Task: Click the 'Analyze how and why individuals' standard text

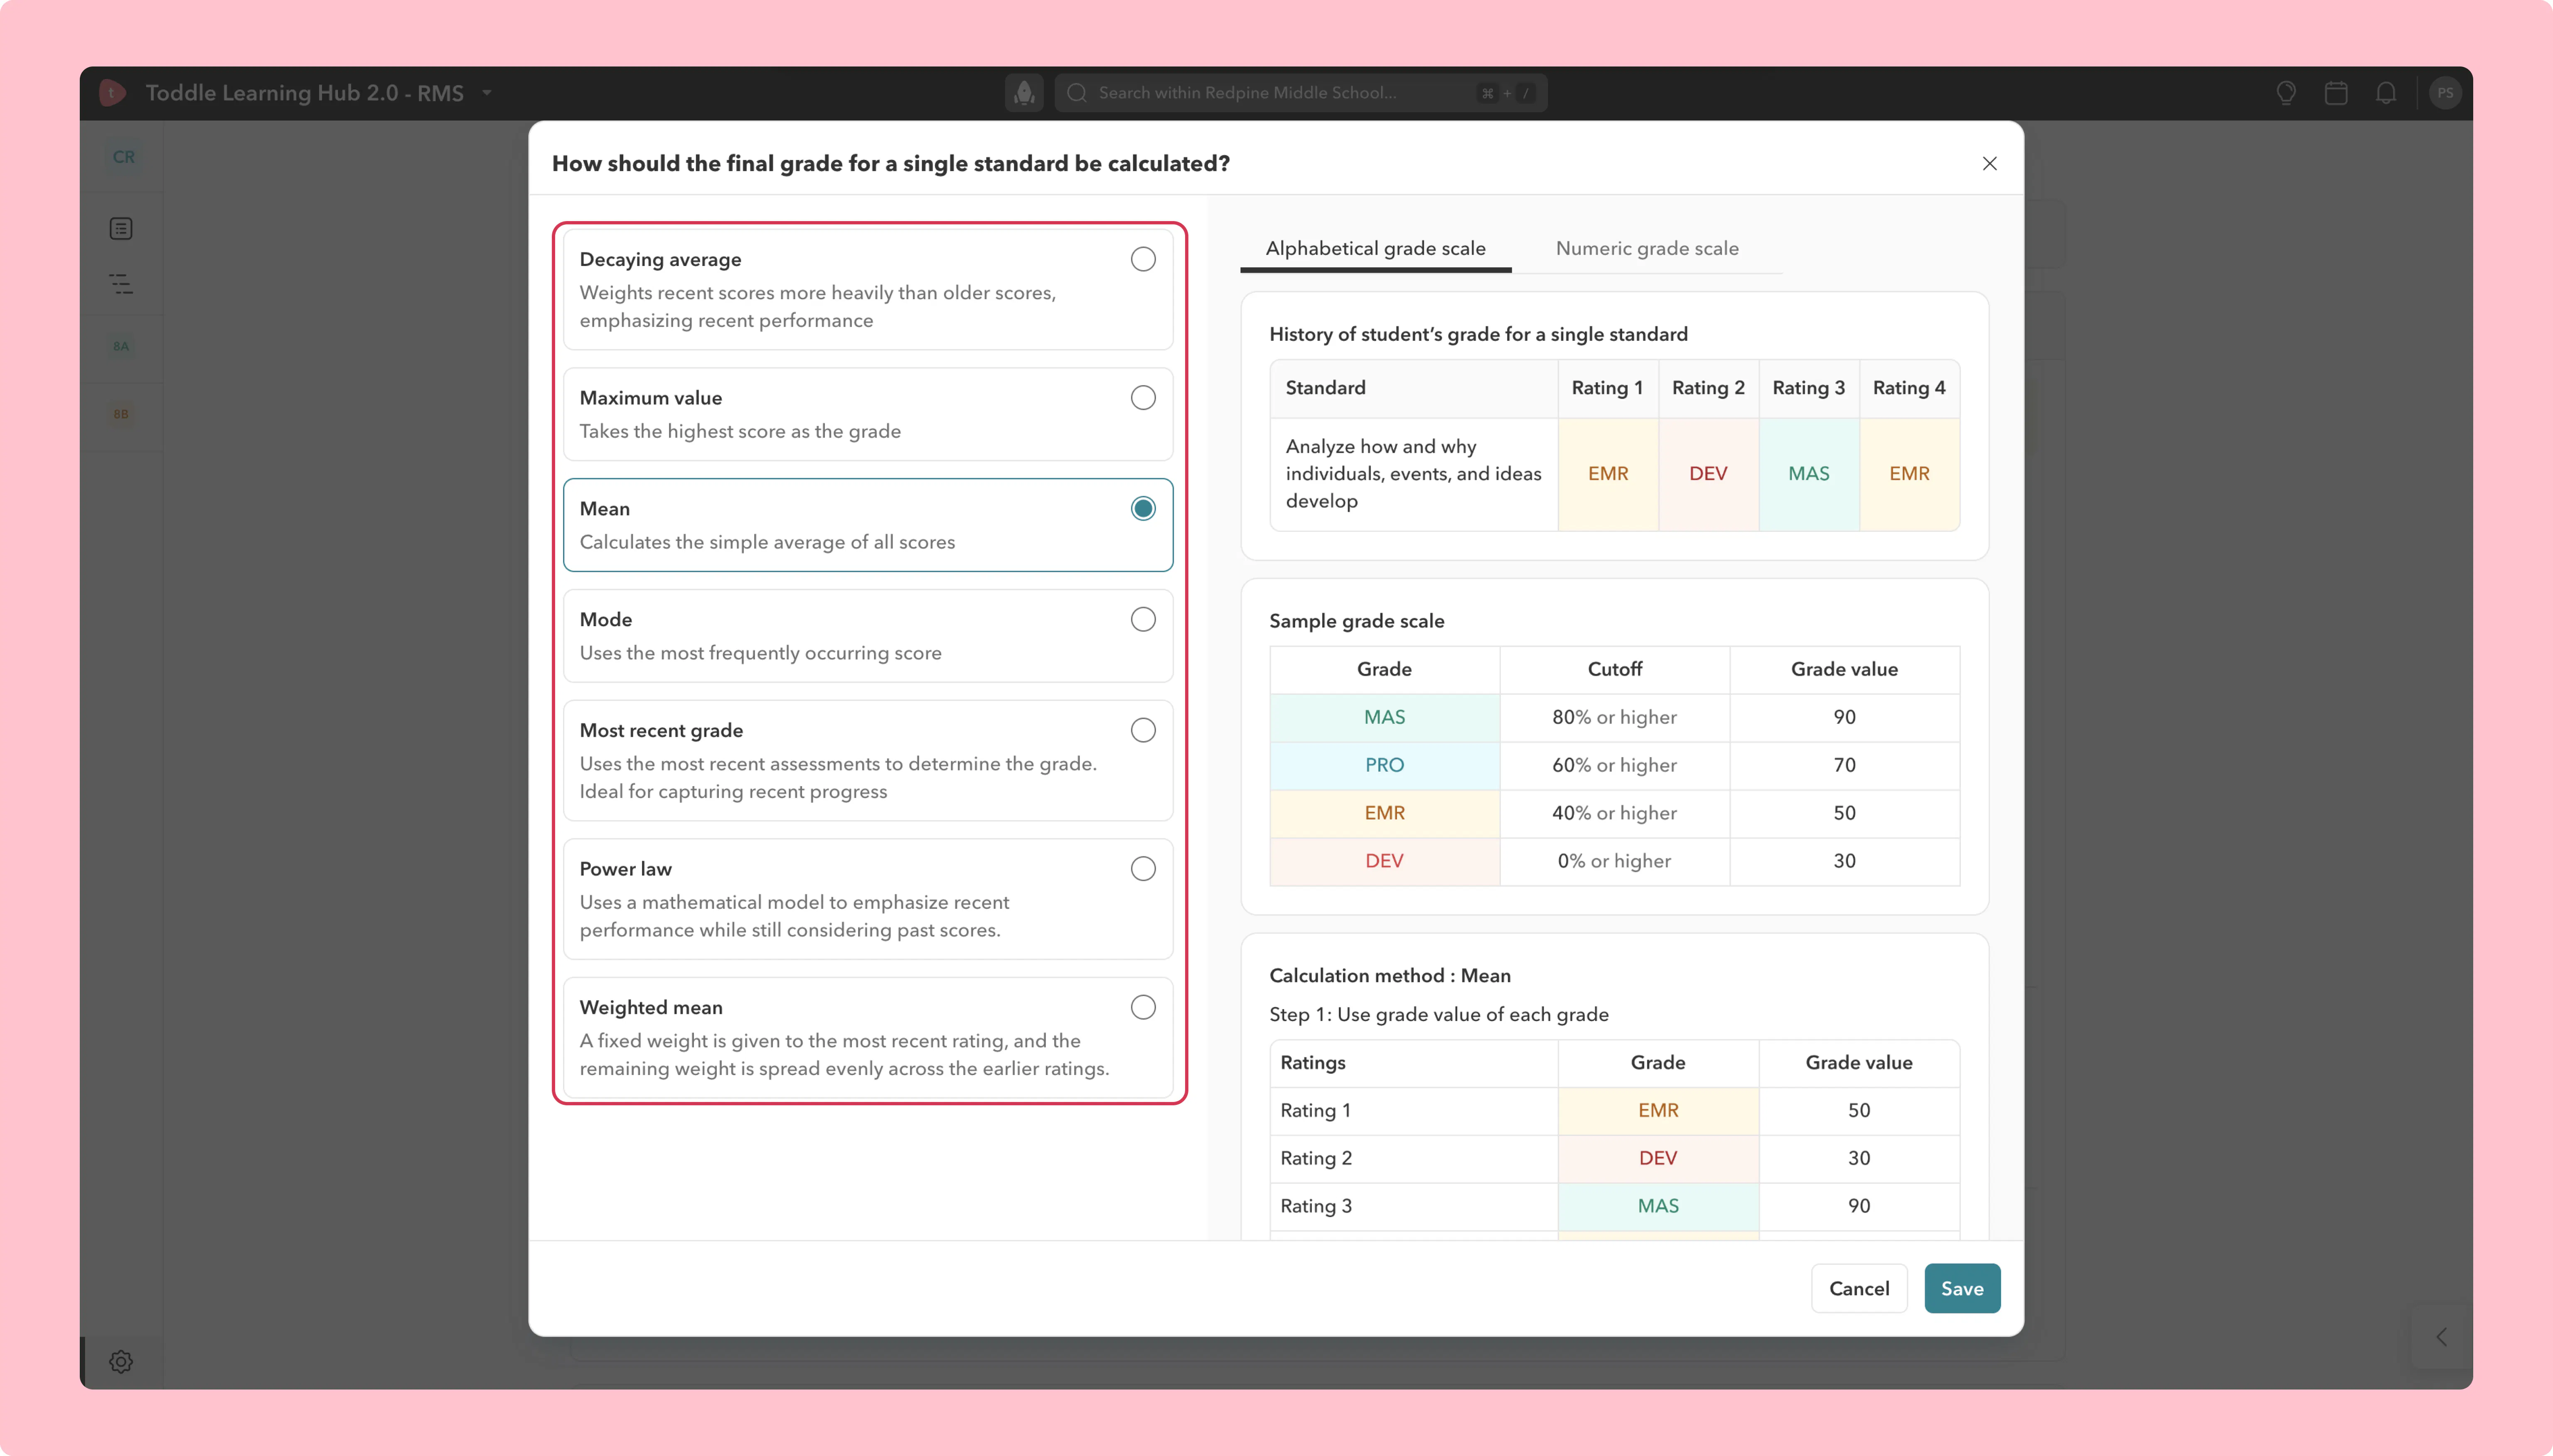Action: pos(1414,474)
